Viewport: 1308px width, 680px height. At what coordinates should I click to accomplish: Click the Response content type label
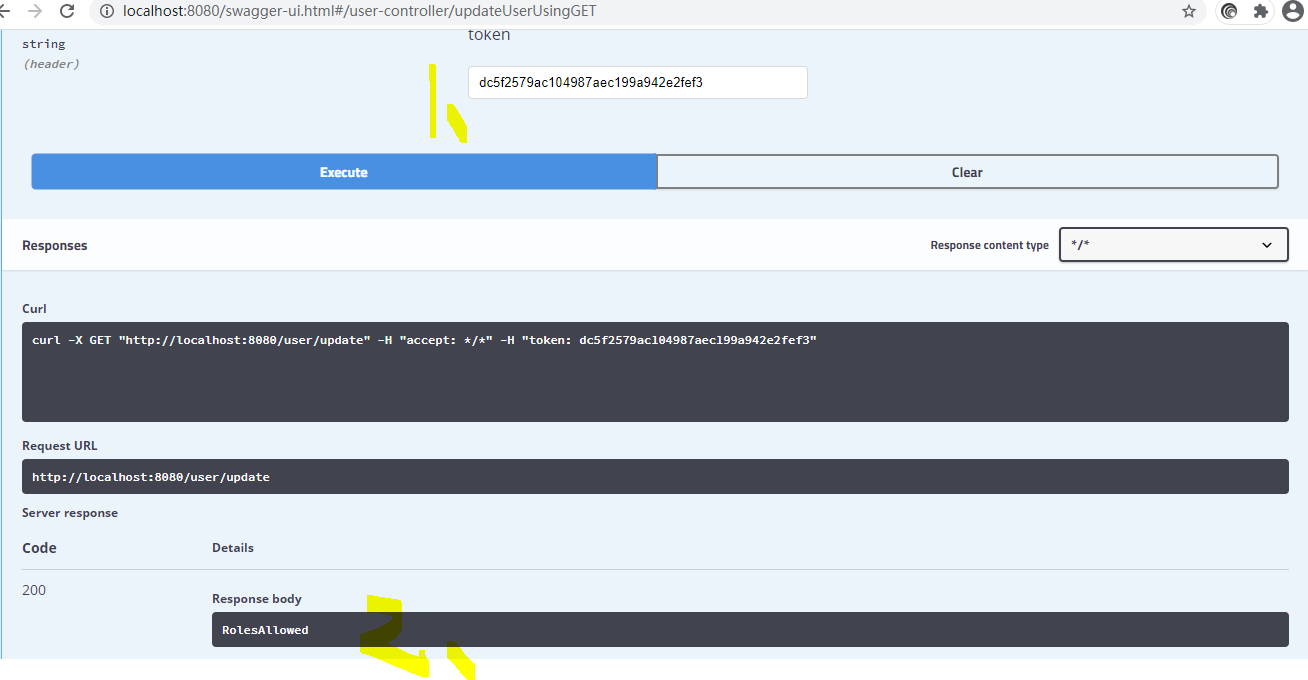[990, 245]
